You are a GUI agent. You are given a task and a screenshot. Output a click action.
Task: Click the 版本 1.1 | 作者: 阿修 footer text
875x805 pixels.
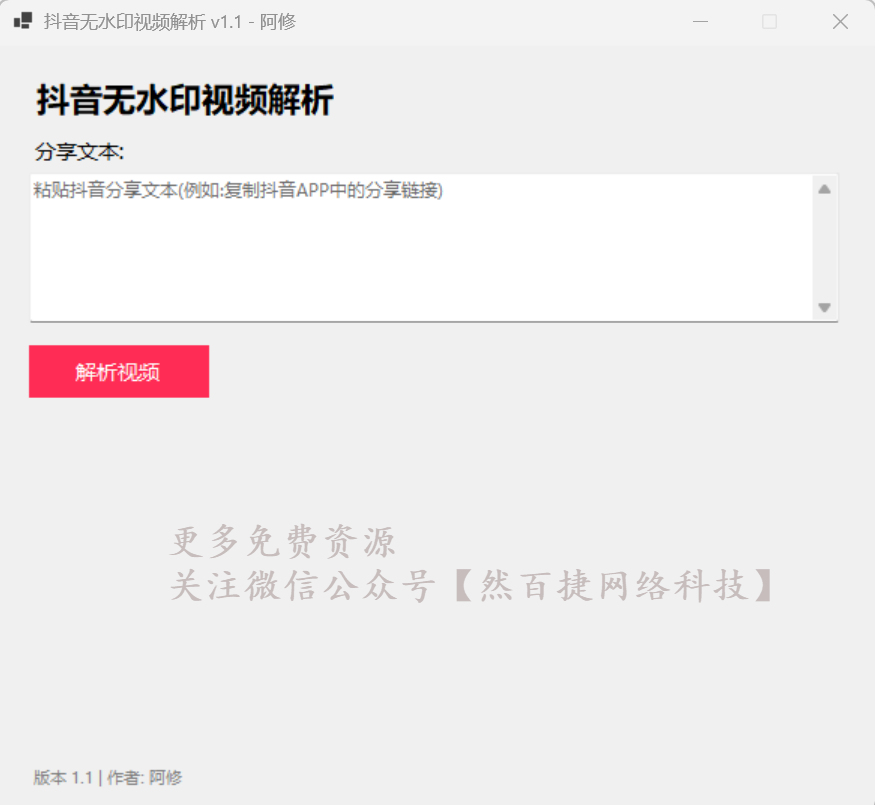coord(108,777)
